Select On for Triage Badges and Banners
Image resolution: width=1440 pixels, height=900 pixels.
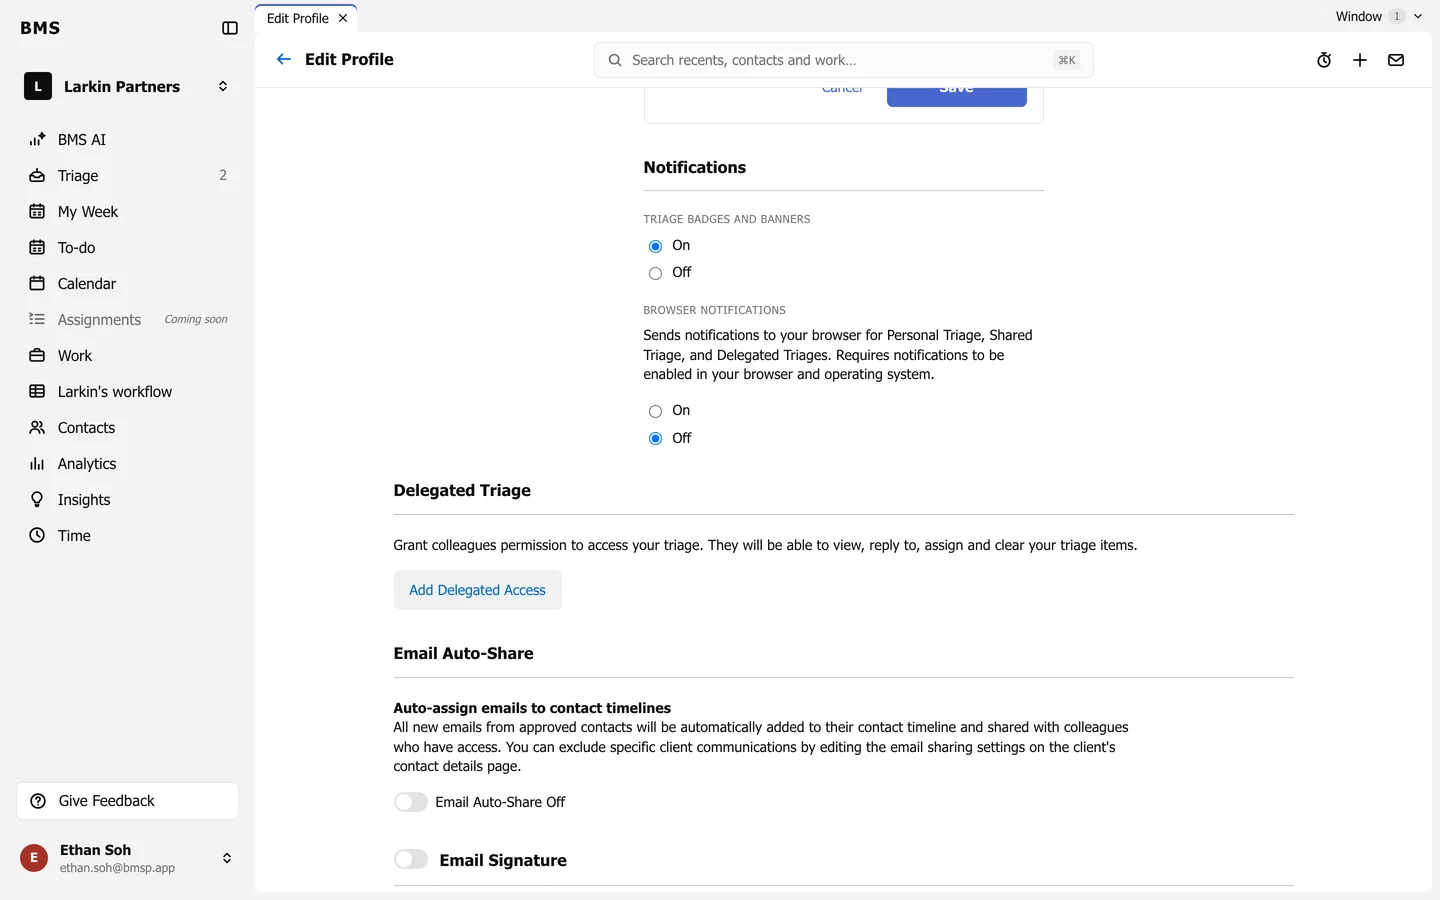tap(656, 246)
